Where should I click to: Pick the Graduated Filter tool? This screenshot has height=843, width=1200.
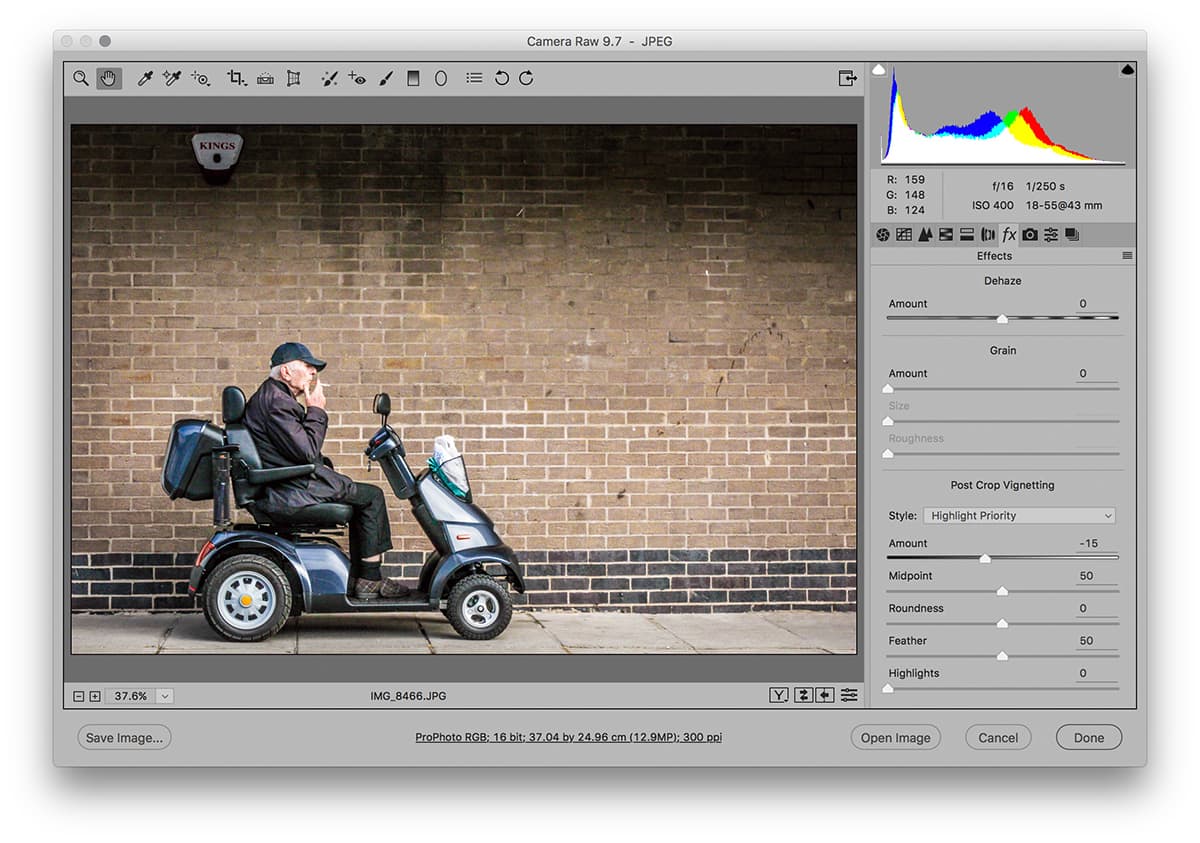(413, 78)
